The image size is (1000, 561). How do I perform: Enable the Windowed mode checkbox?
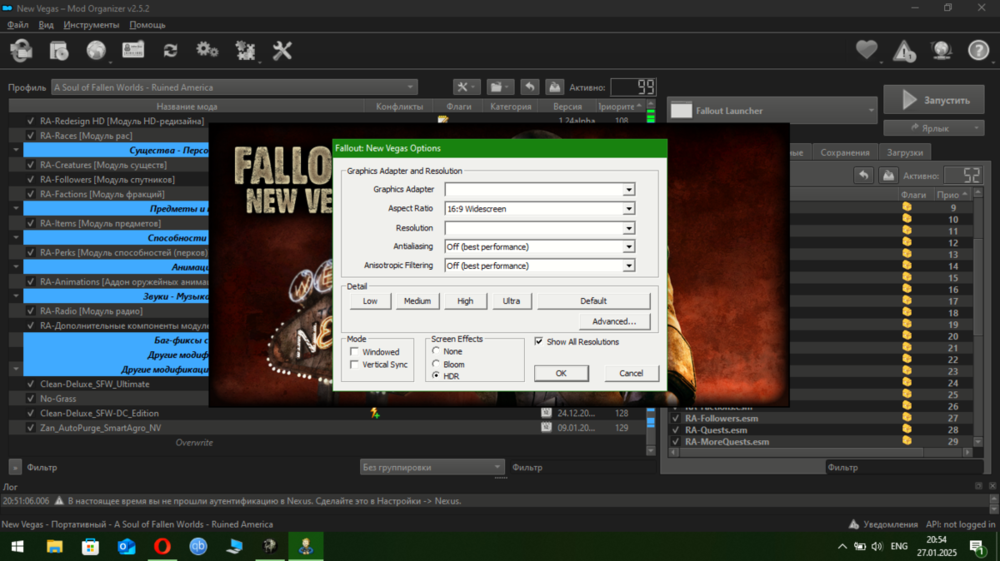[354, 352]
